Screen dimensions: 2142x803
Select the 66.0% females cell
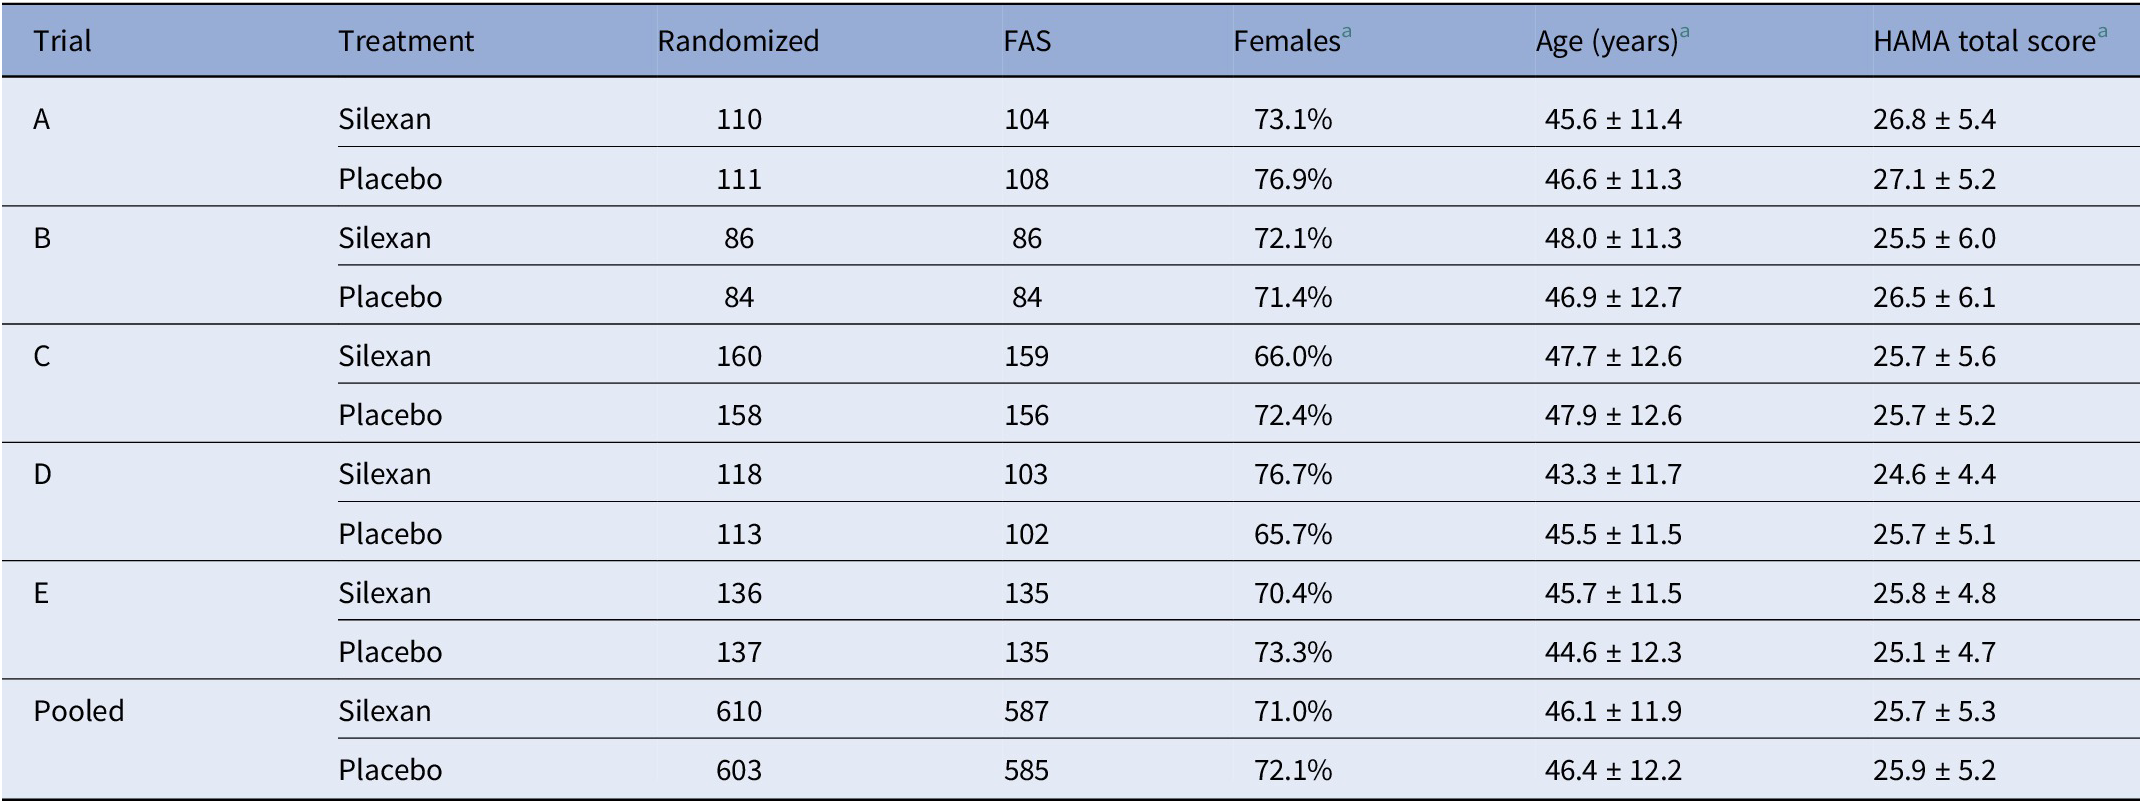[x=1292, y=356]
